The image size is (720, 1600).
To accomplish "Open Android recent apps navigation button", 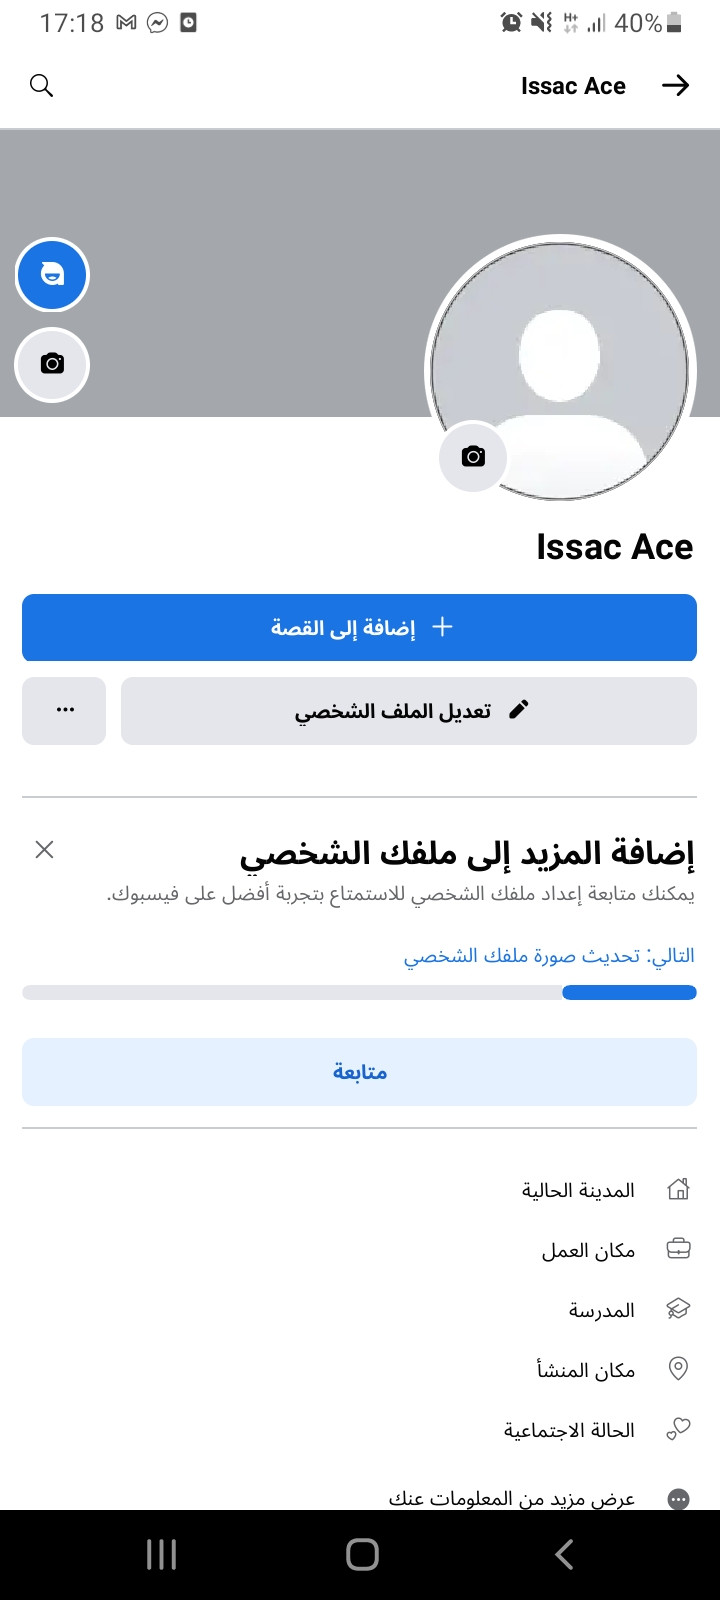I will click(x=161, y=1554).
